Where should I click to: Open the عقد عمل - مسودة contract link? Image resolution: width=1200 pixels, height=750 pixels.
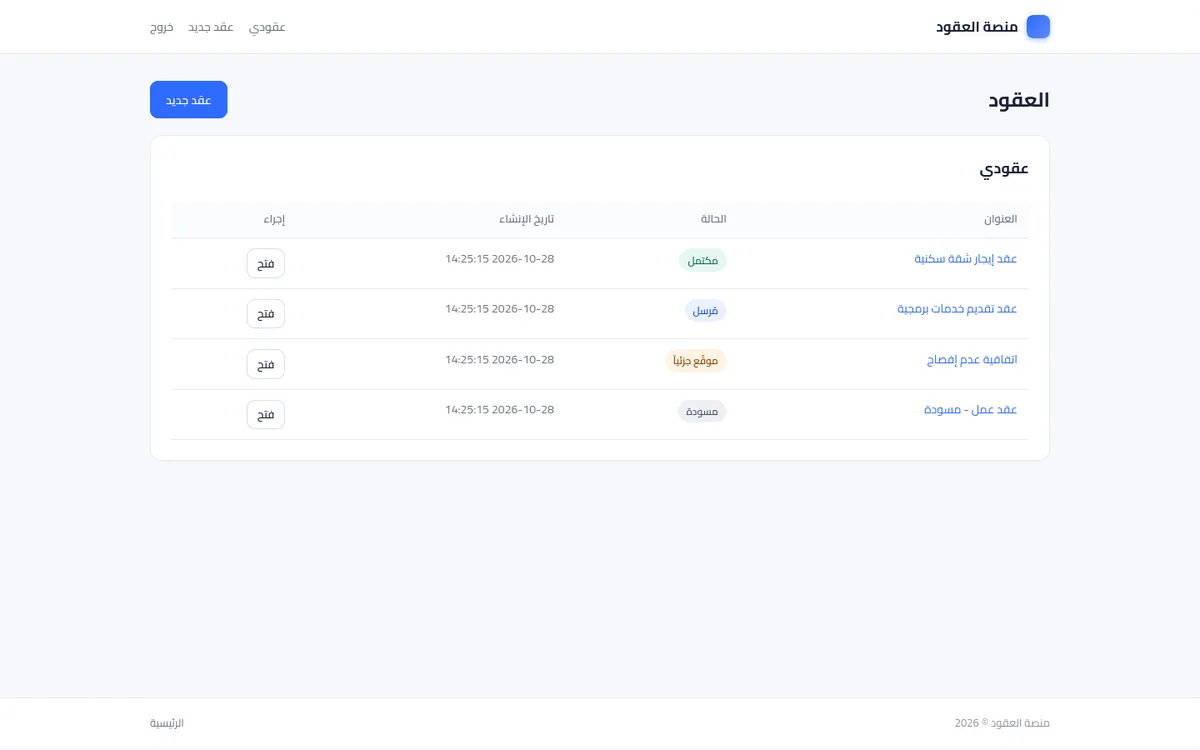pos(971,410)
